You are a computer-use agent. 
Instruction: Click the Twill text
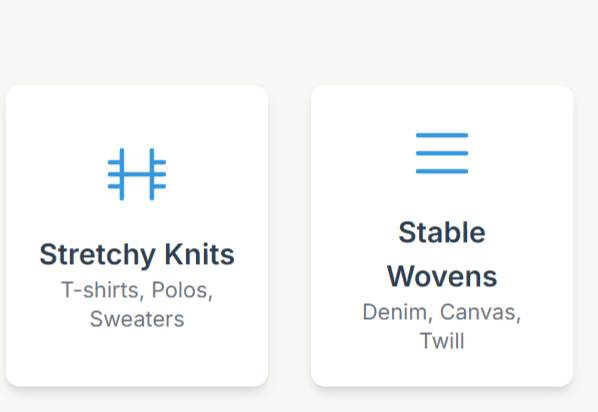coord(442,341)
